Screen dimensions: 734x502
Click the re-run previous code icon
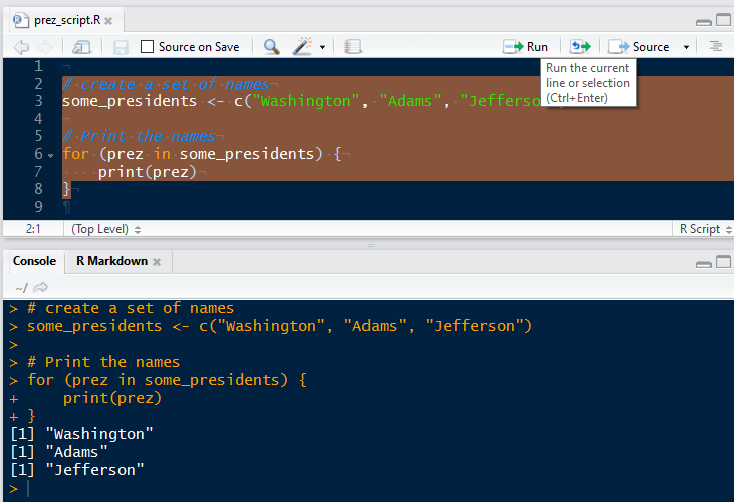(580, 47)
